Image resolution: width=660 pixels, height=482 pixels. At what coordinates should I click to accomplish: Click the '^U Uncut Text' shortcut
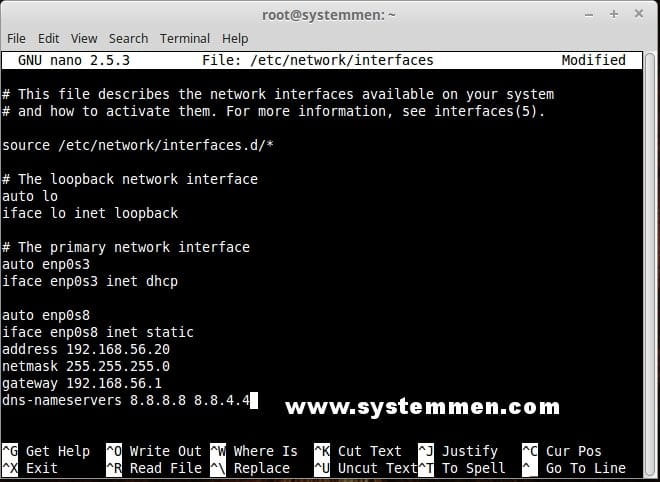point(366,468)
